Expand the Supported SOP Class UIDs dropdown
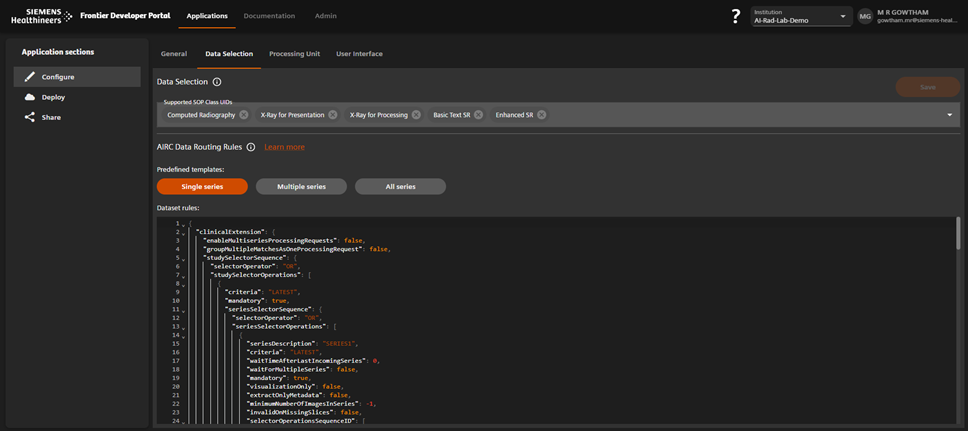Viewport: 968px width, 431px height. pyautogui.click(x=949, y=115)
